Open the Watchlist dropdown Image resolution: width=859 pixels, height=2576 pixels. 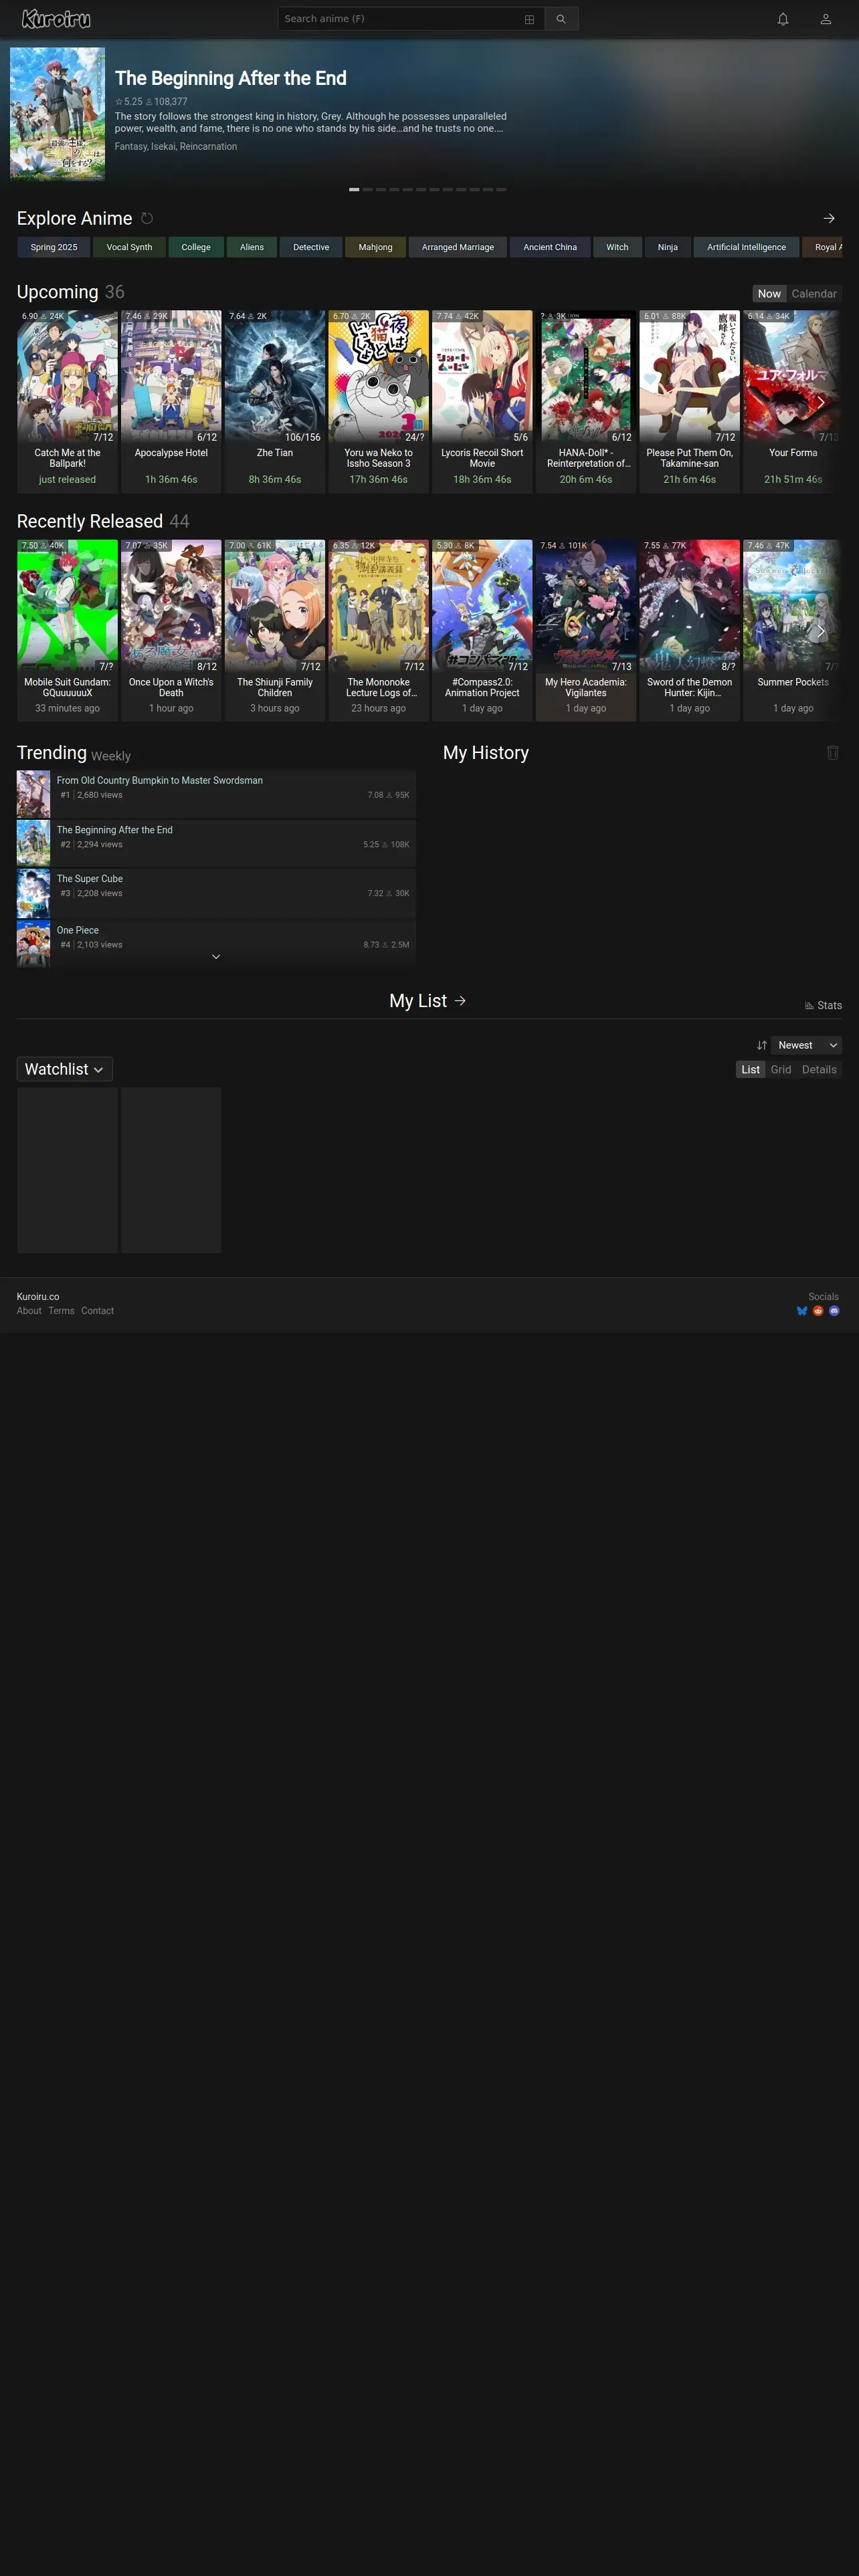pyautogui.click(x=65, y=1069)
